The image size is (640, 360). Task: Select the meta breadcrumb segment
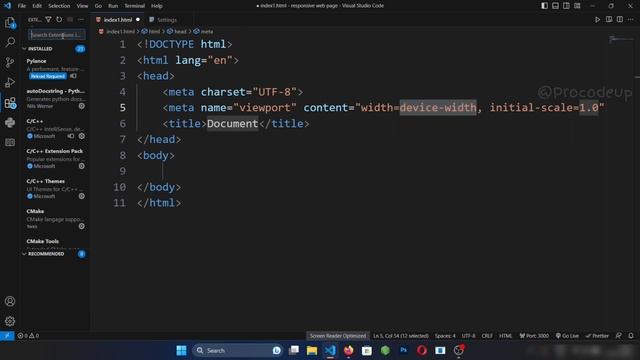coord(203,31)
